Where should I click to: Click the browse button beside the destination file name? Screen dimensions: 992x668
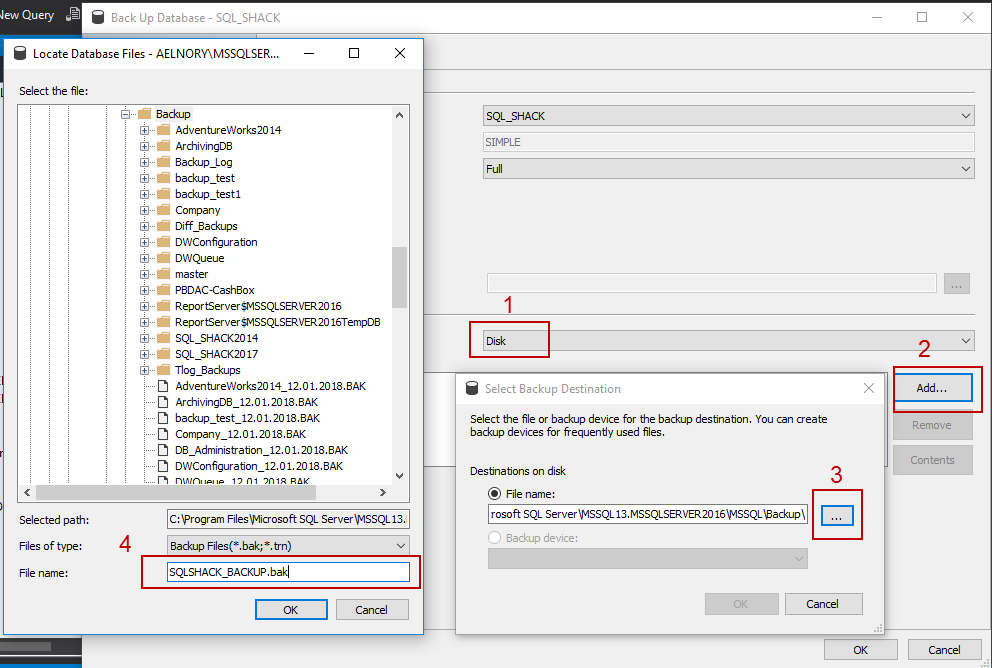tap(837, 516)
